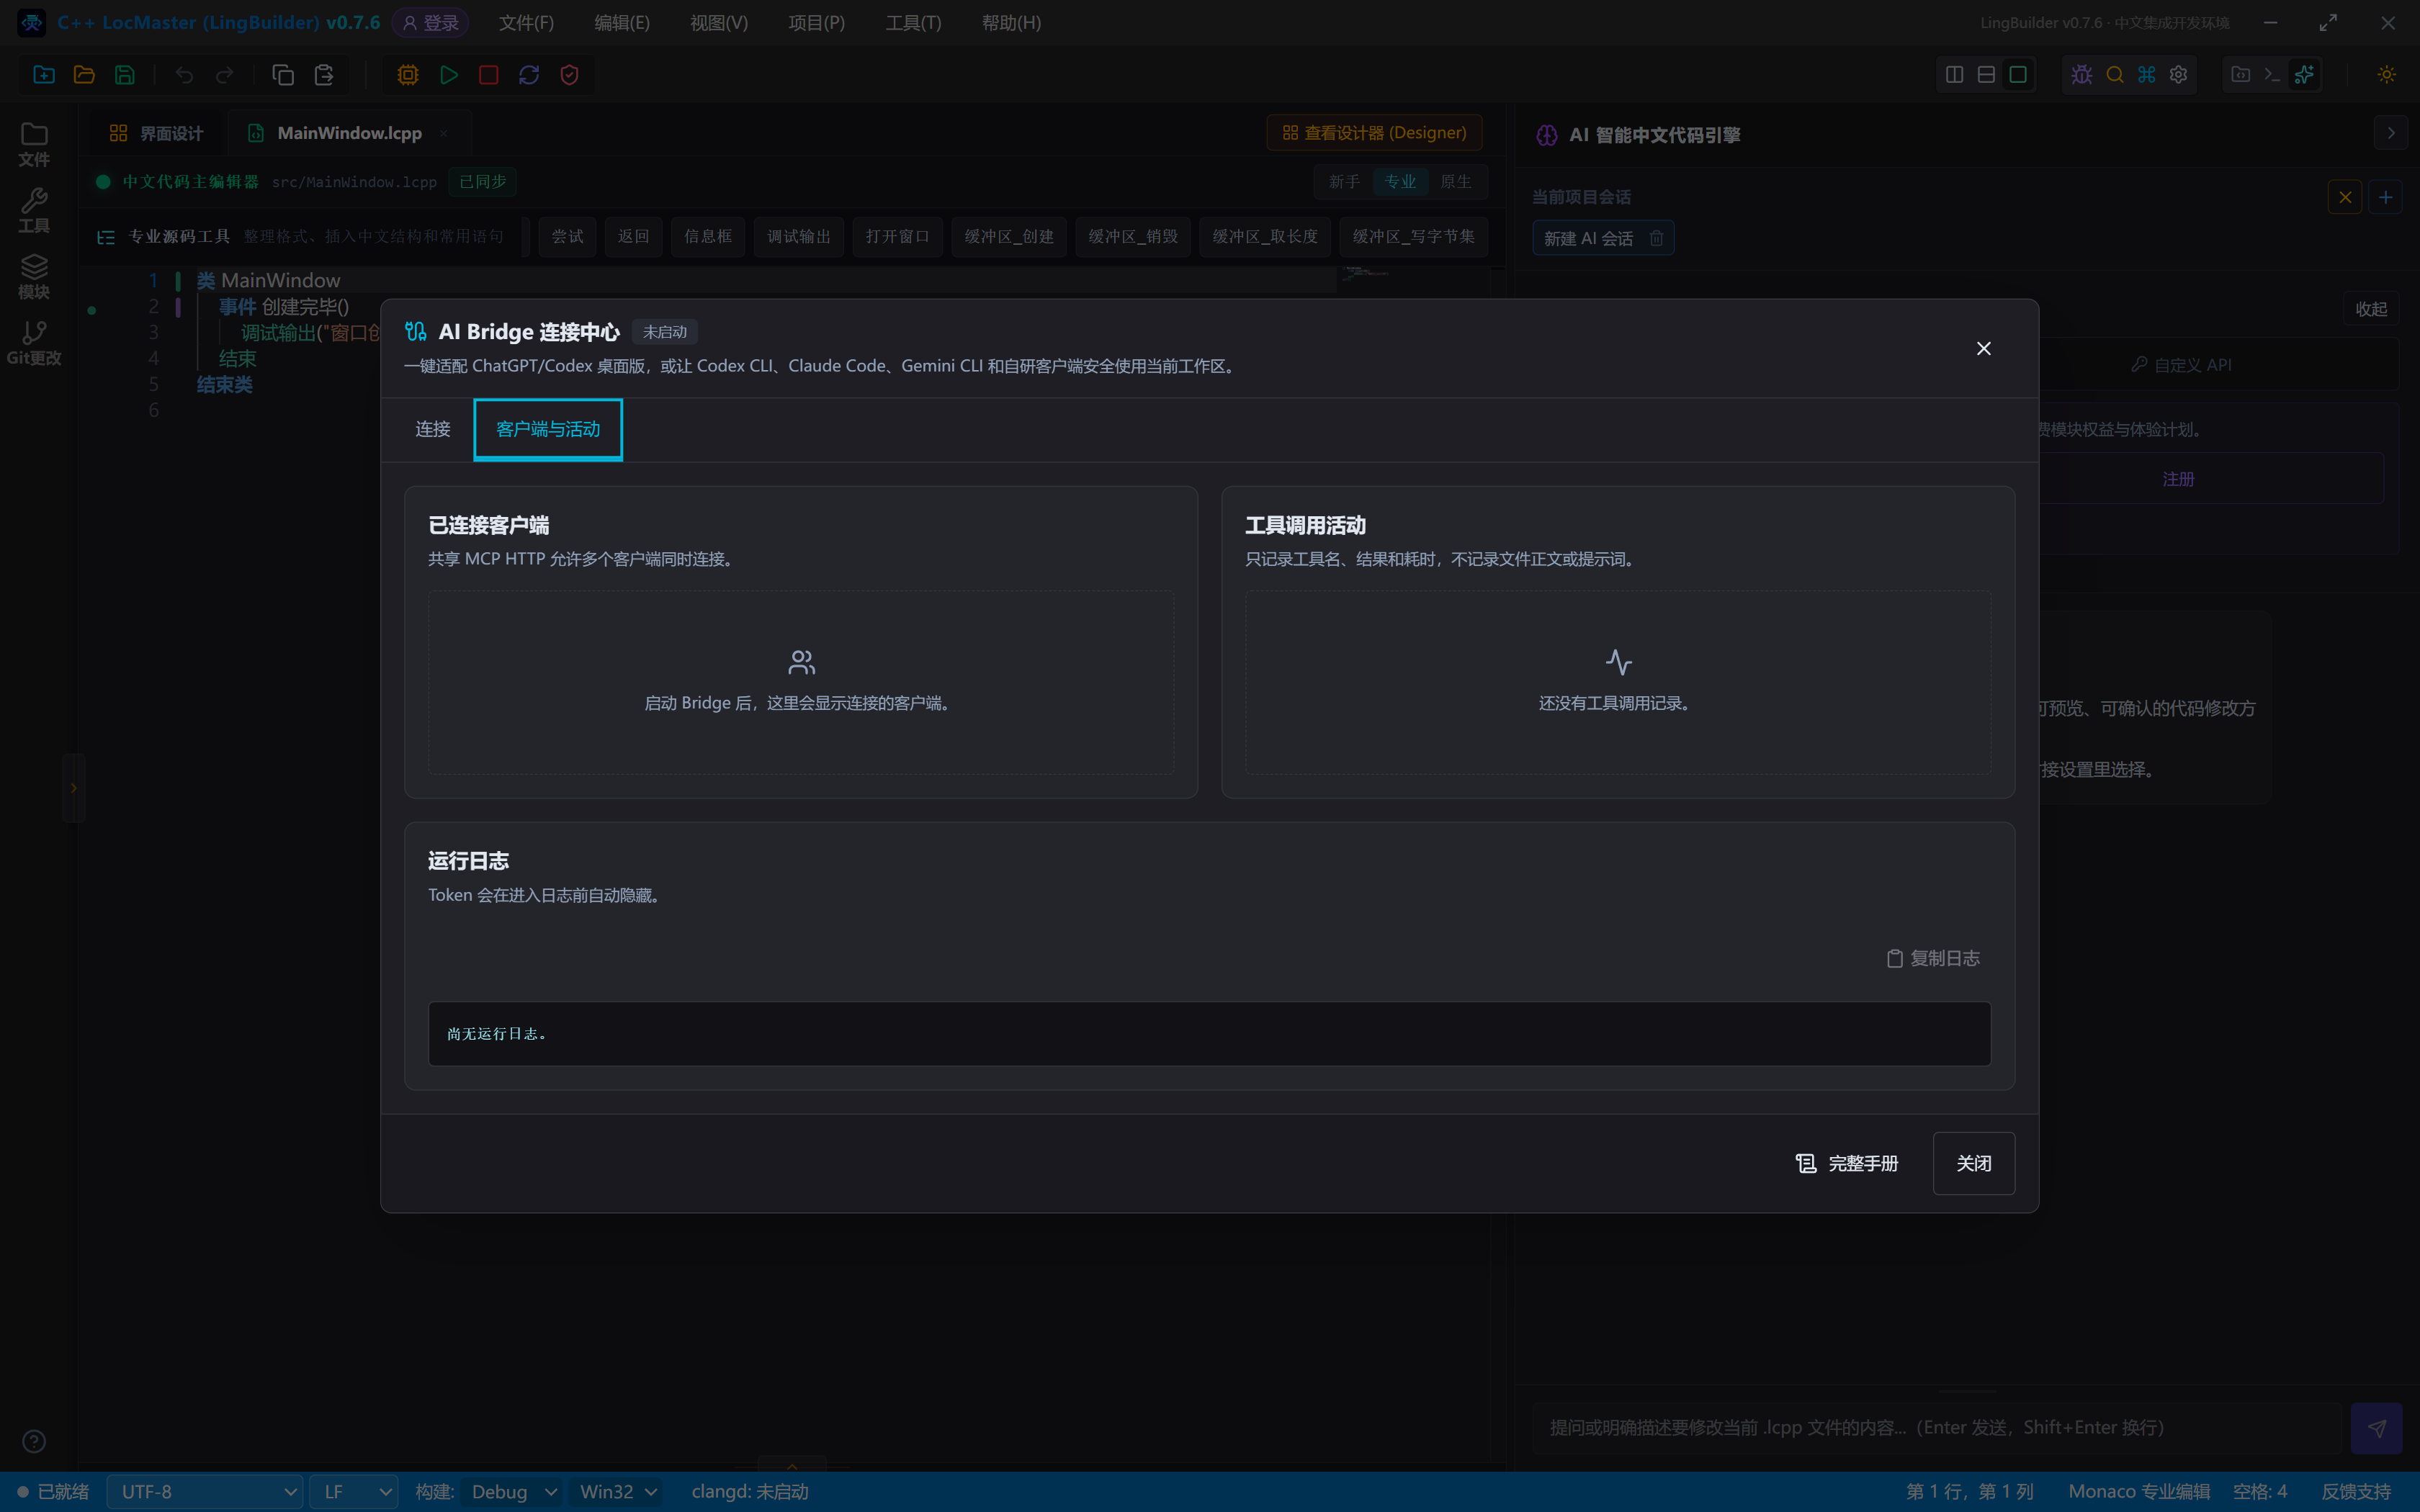Image resolution: width=2420 pixels, height=1512 pixels.
Task: Click the save icon in toolbar
Action: click(125, 75)
